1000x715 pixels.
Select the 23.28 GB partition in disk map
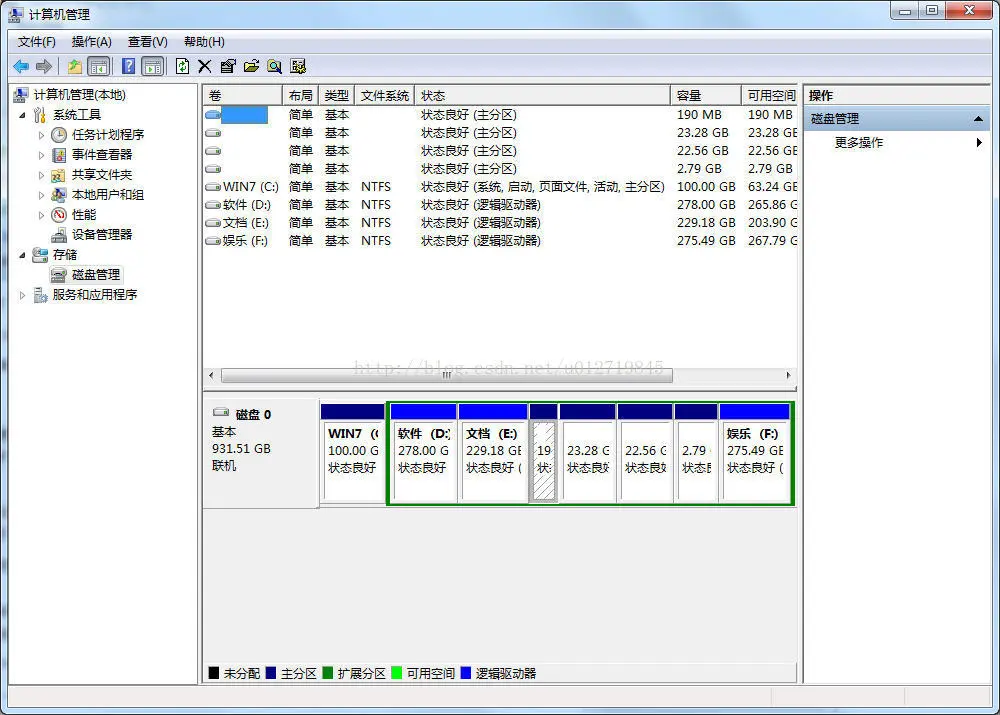(x=587, y=453)
